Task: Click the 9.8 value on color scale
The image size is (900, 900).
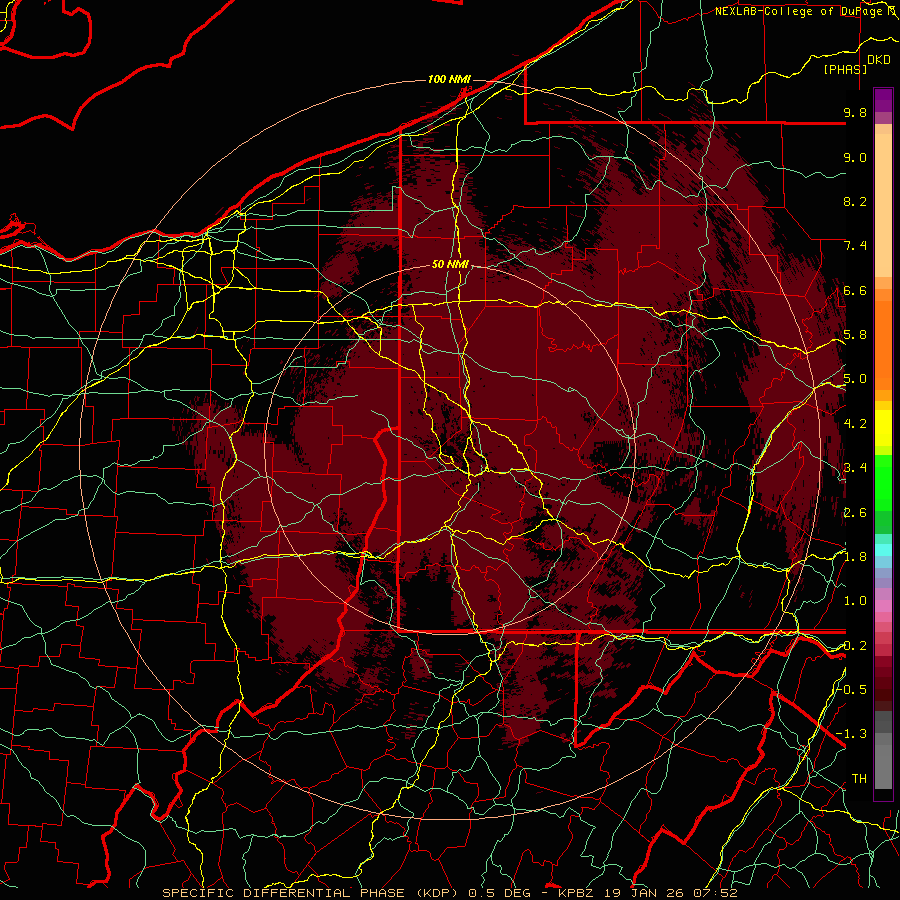Action: (855, 112)
